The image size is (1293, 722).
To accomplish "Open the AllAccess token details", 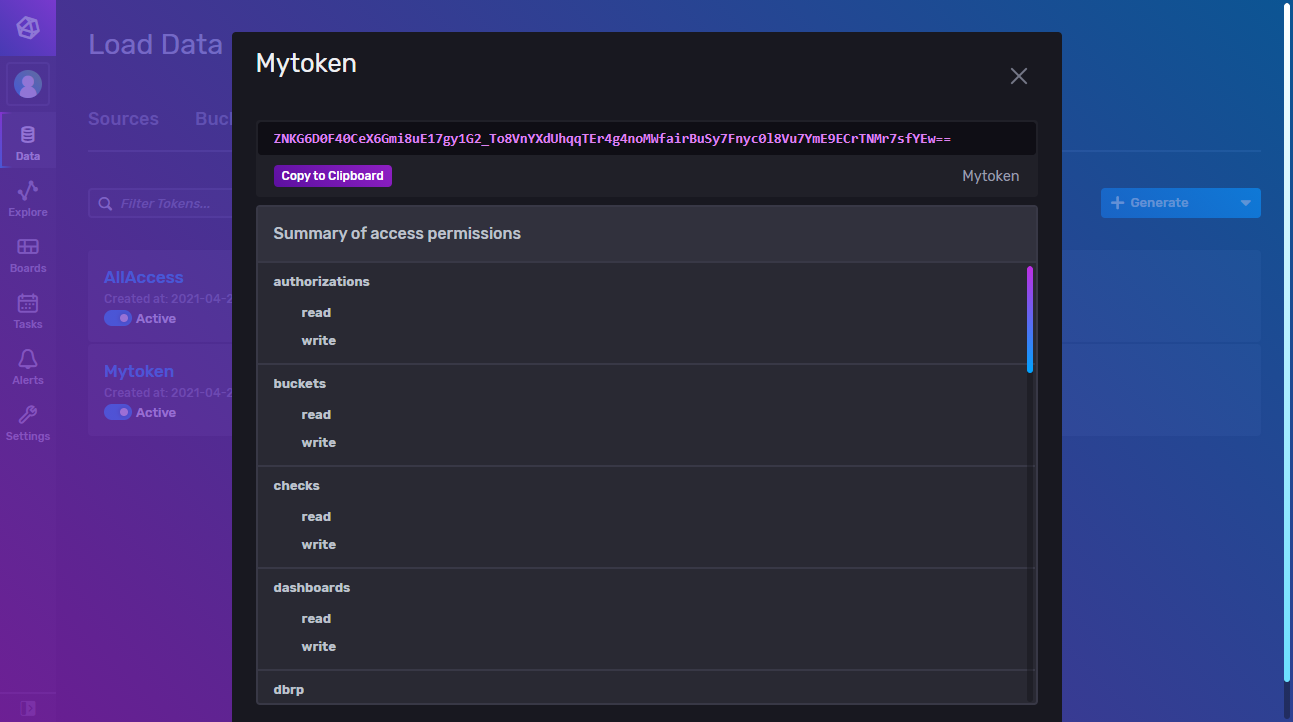I will click(x=143, y=276).
